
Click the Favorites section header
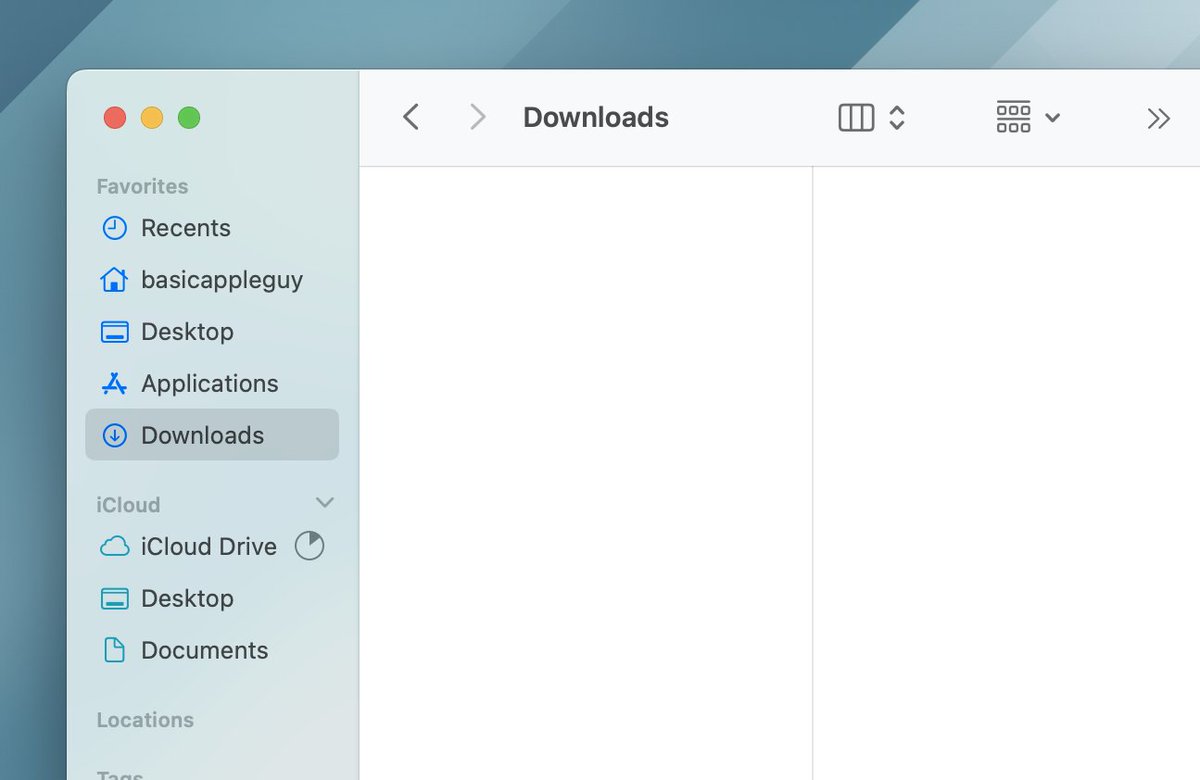click(x=142, y=186)
